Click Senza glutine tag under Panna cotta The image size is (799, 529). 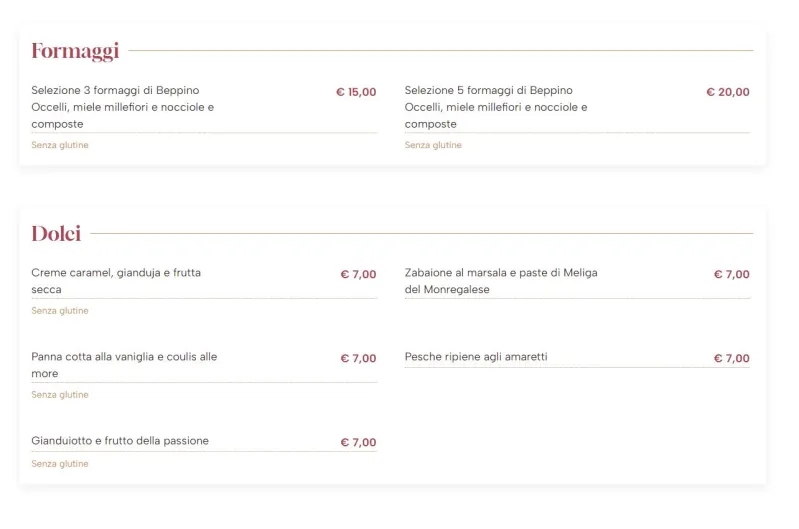(60, 395)
